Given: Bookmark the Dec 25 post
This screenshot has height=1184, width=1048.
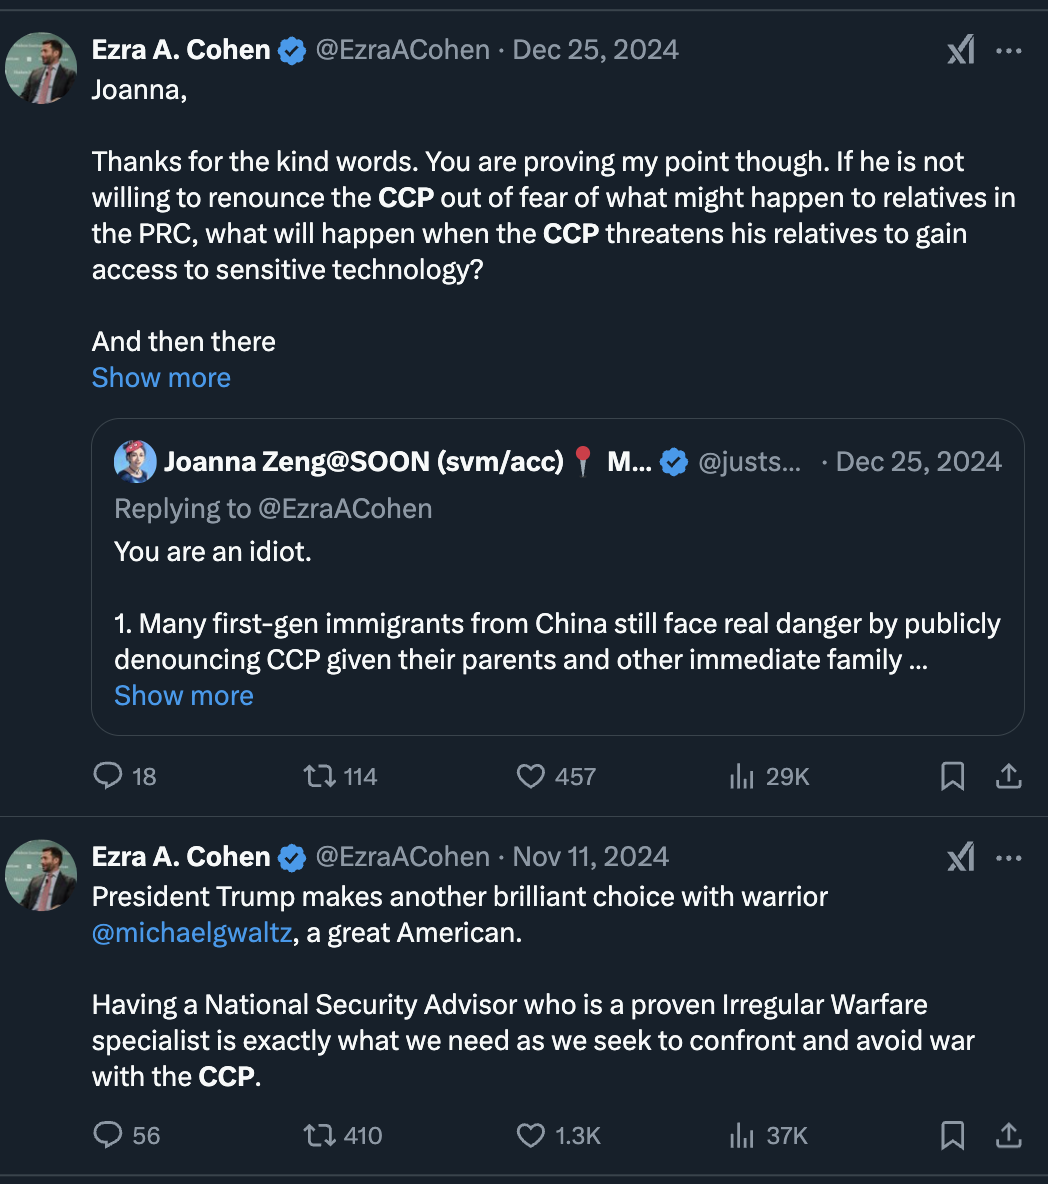Looking at the screenshot, I should click(953, 776).
